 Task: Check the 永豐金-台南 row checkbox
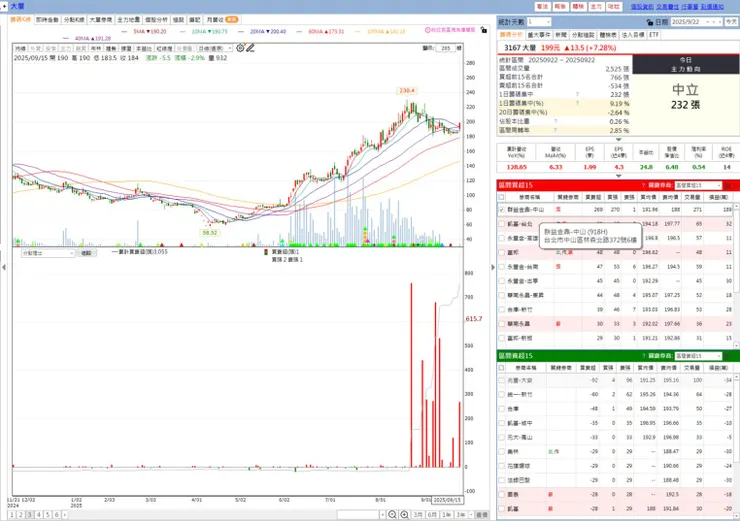click(501, 267)
